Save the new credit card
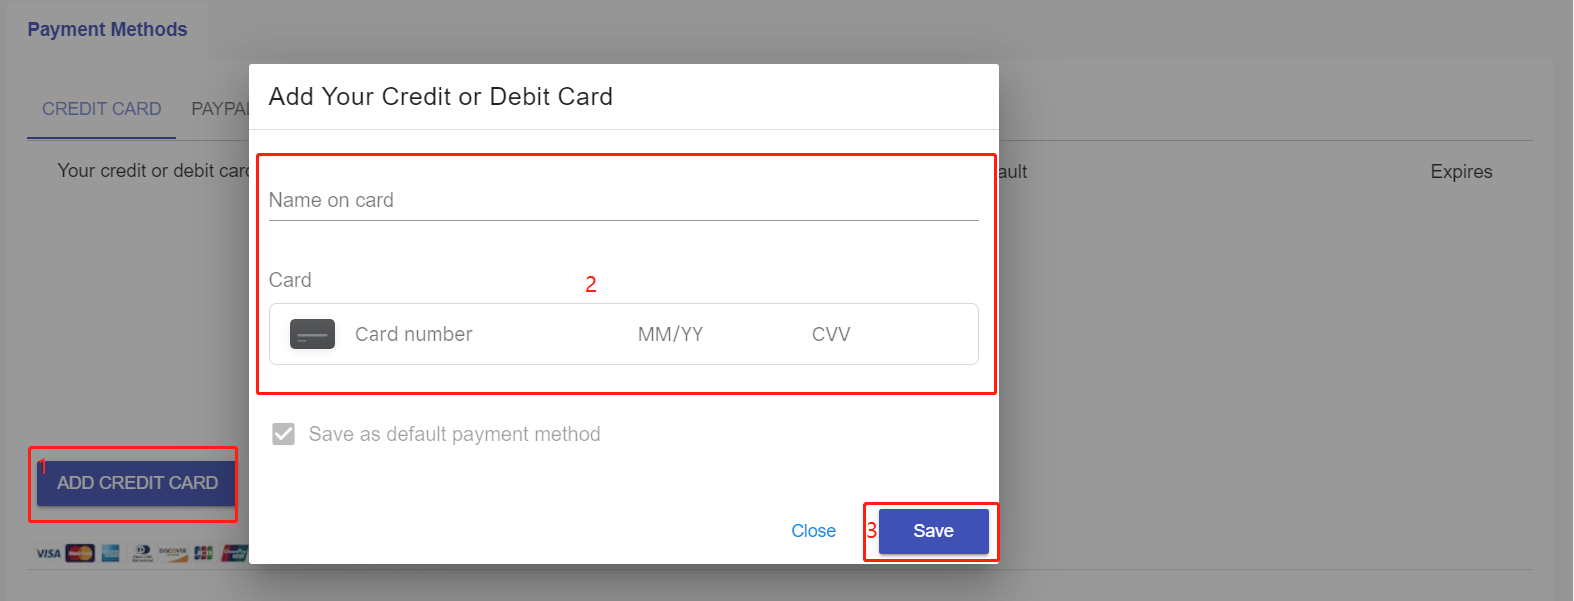 (933, 531)
